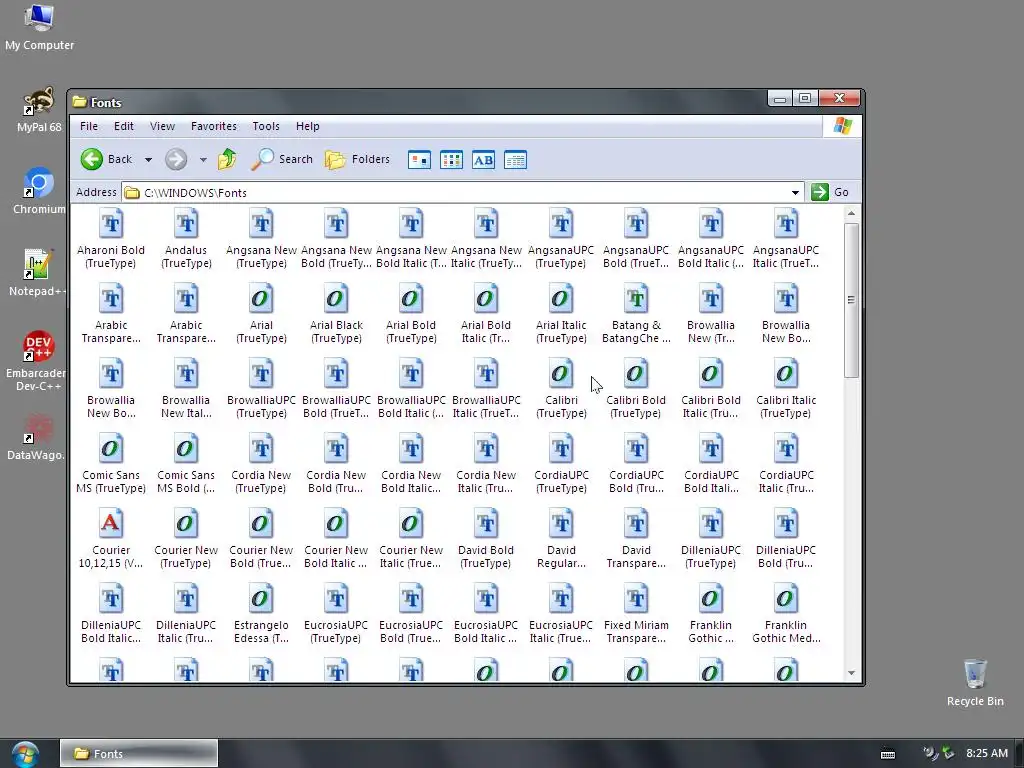Click the scrollbar down arrow
Screen dimensions: 1024x768
(x=851, y=673)
